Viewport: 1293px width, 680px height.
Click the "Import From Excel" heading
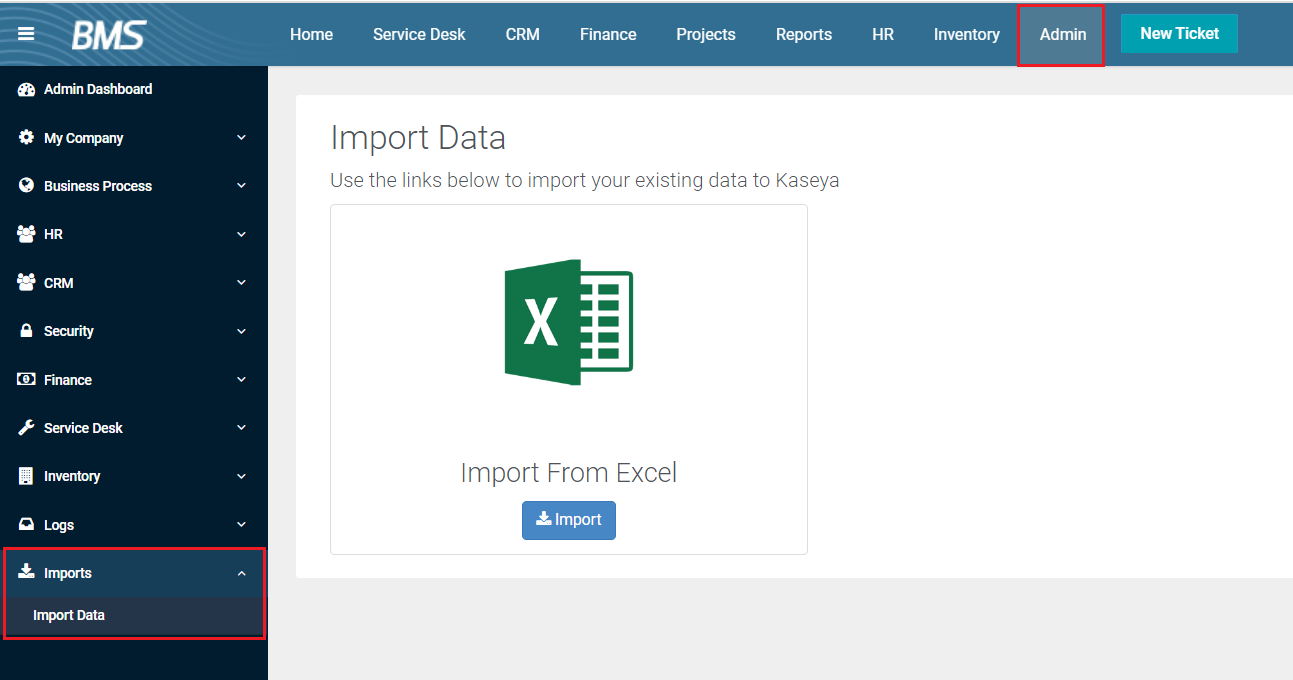pos(569,472)
